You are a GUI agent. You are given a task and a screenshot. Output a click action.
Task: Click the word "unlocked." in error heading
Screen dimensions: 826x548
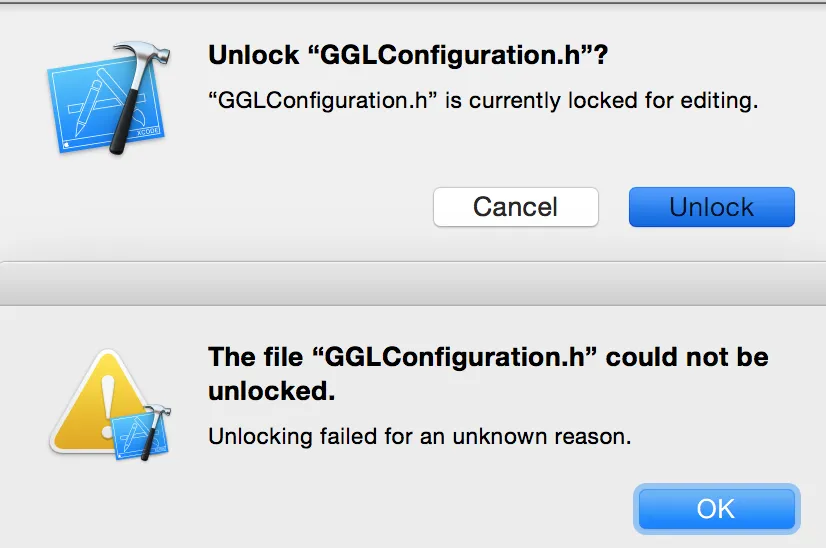[x=270, y=391]
